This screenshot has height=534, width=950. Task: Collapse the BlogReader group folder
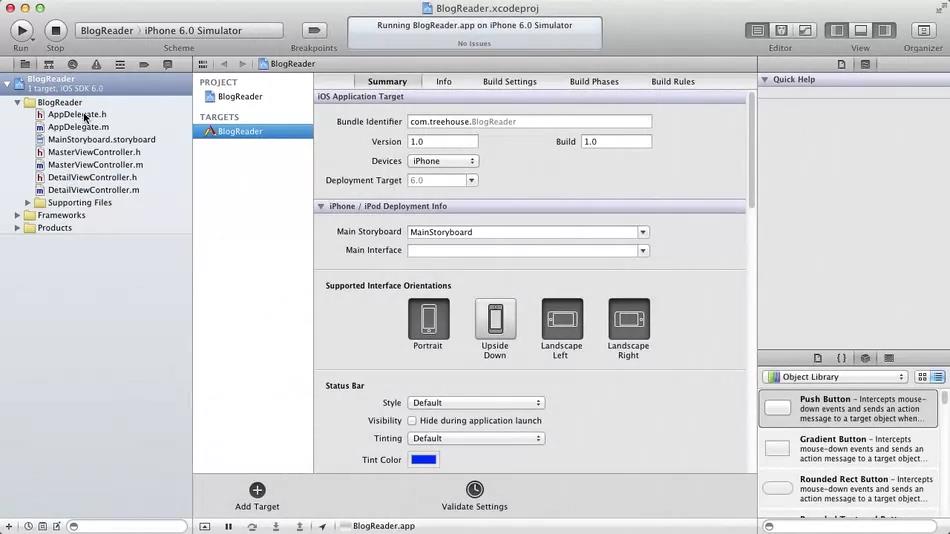click(18, 102)
